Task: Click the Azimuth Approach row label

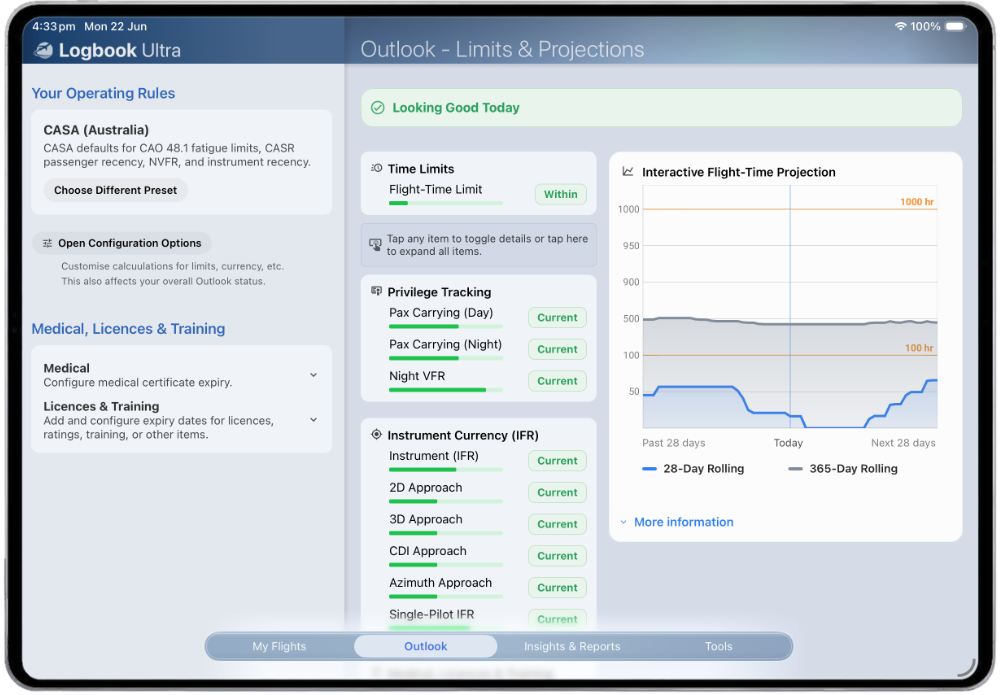Action: pyautogui.click(x=441, y=584)
